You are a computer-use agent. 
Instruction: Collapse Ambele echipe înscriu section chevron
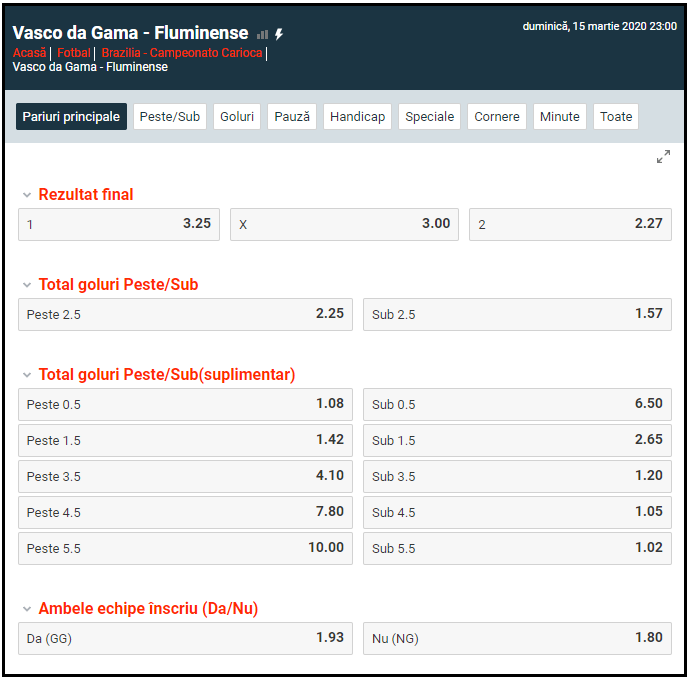point(27,609)
